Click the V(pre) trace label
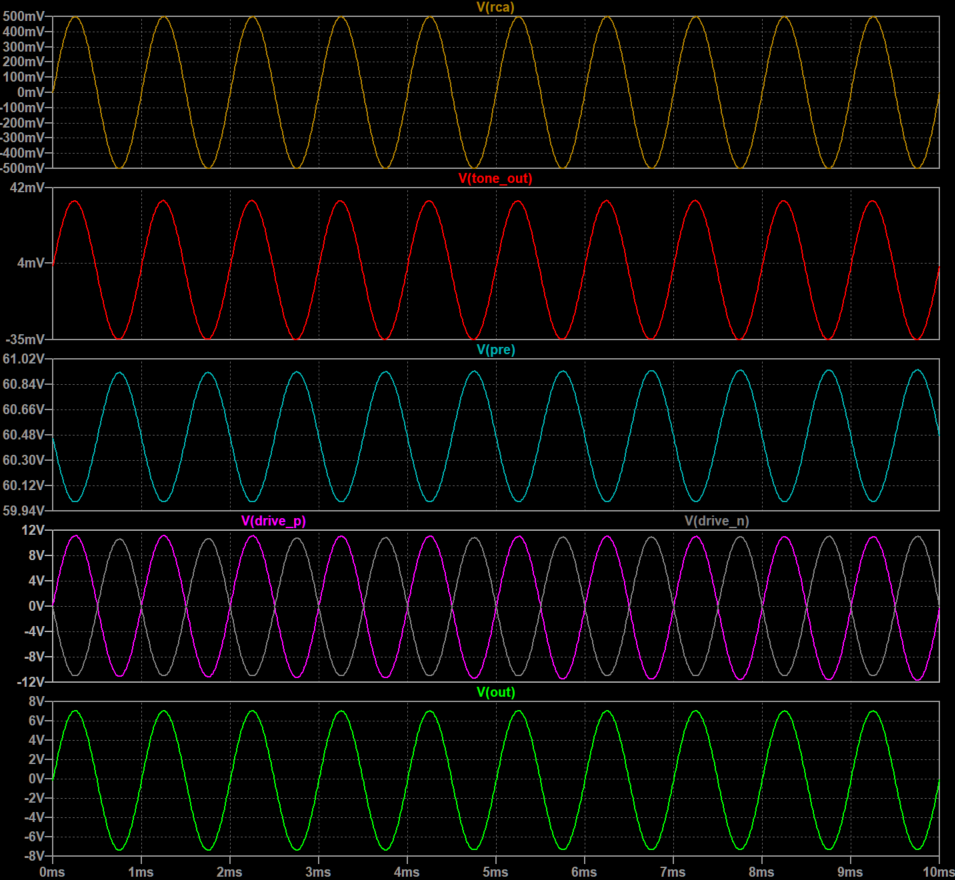955x880 pixels. tap(494, 350)
